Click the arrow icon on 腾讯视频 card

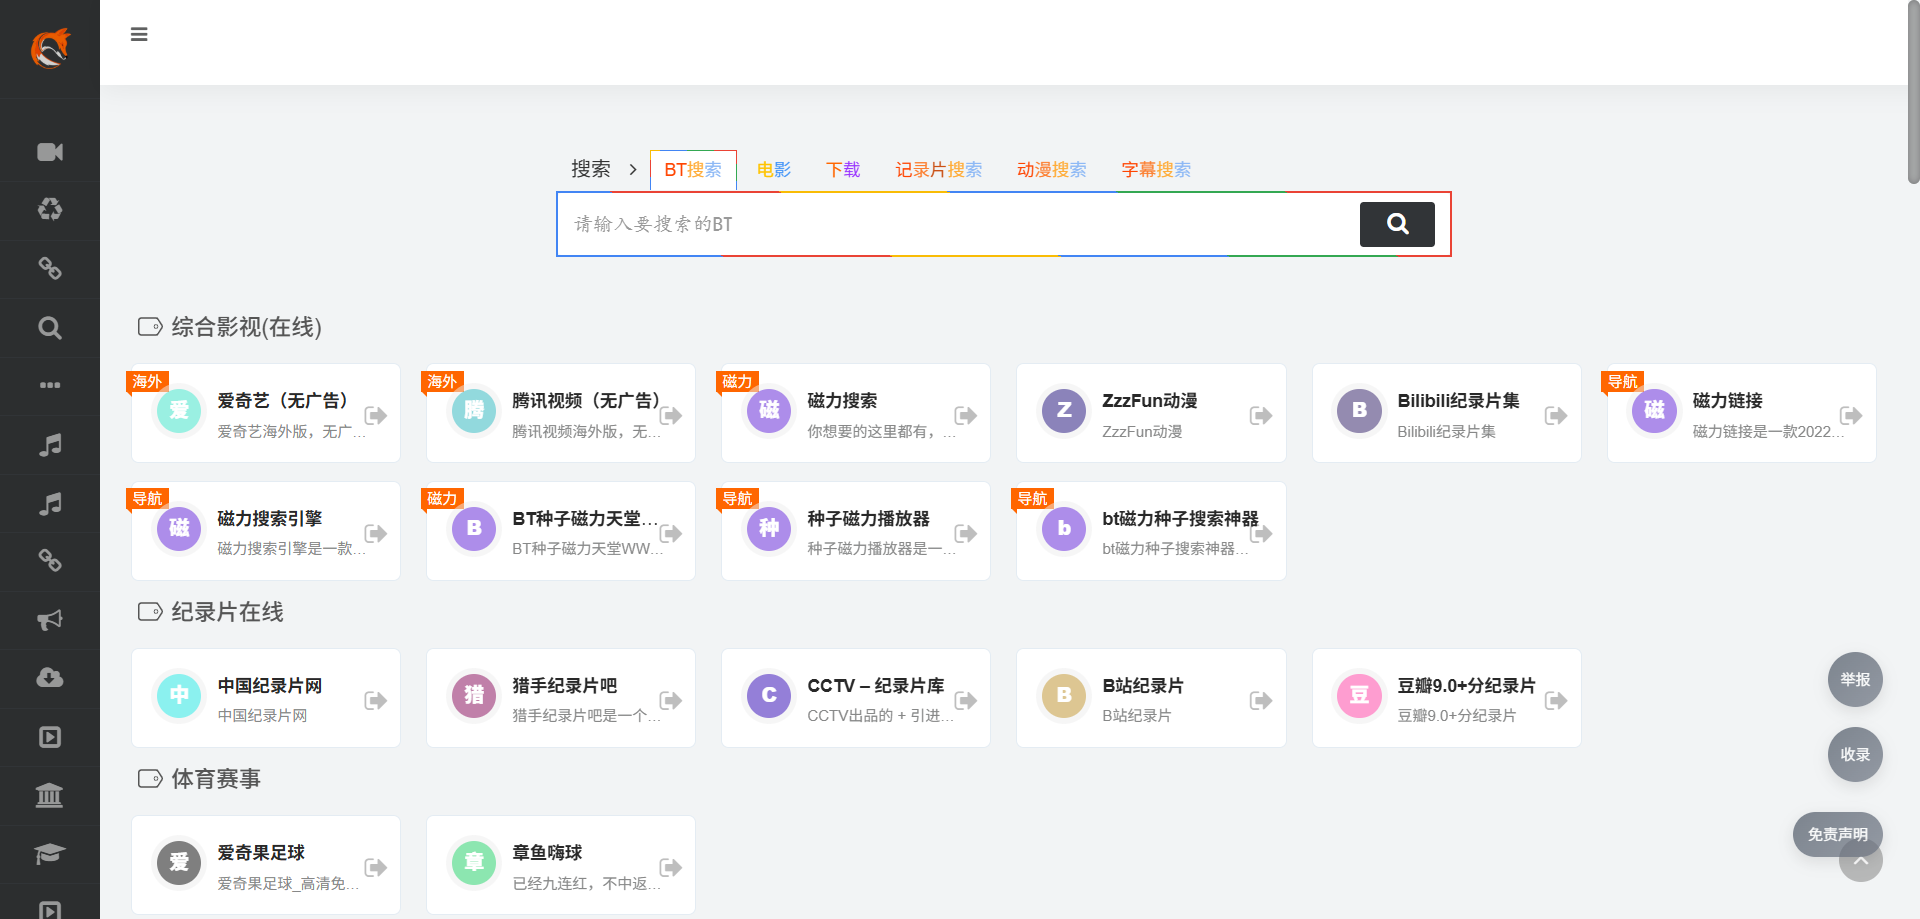tap(671, 415)
